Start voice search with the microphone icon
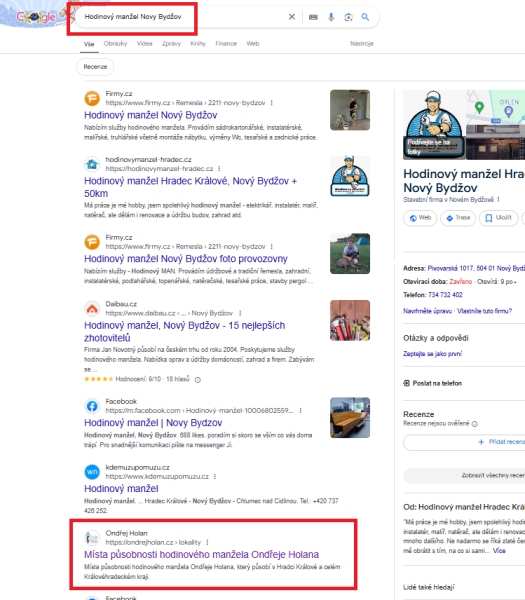The width and height of the screenshot is (525, 600). coord(331,17)
